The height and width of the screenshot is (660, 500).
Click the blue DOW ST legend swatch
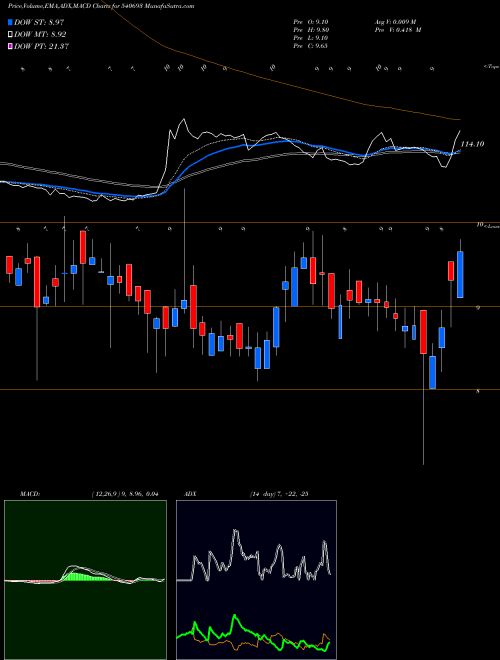point(11,22)
